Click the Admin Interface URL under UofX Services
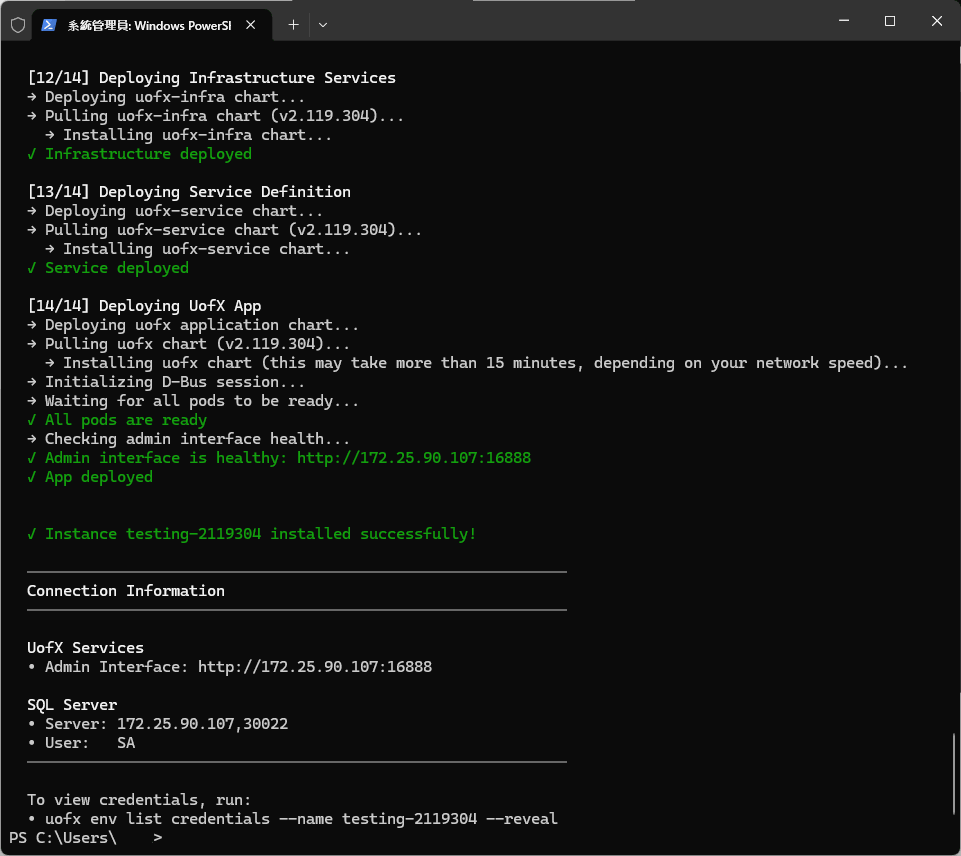Image resolution: width=961 pixels, height=856 pixels. coord(314,666)
